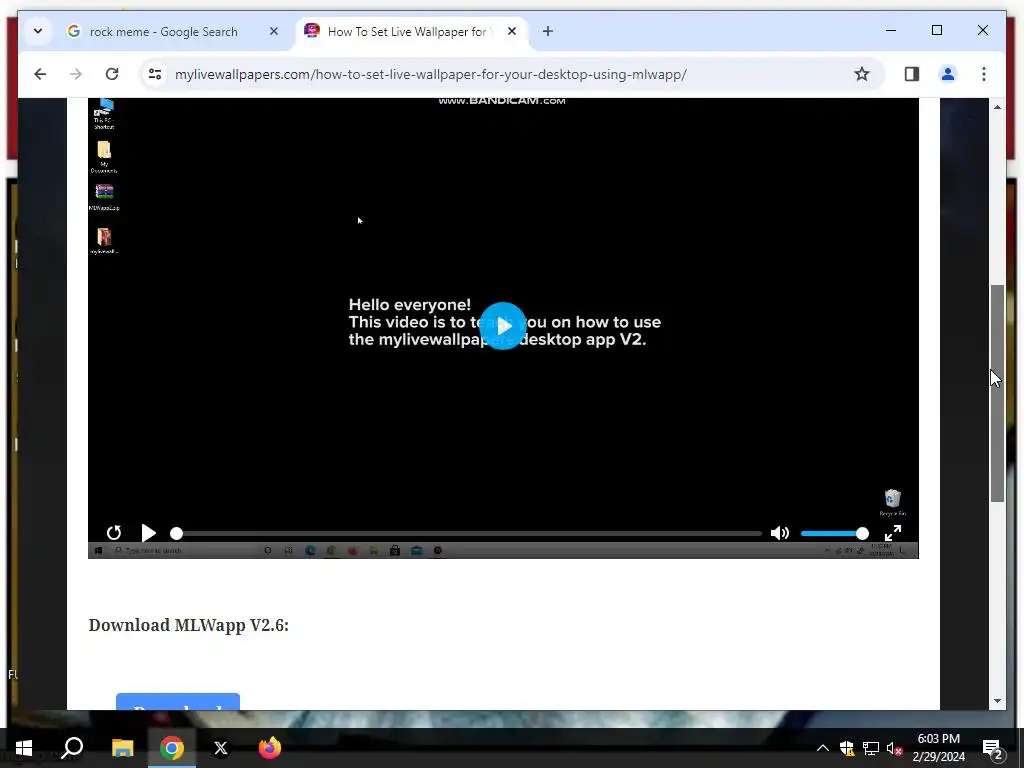Open the Chrome profile menu

click(x=948, y=74)
